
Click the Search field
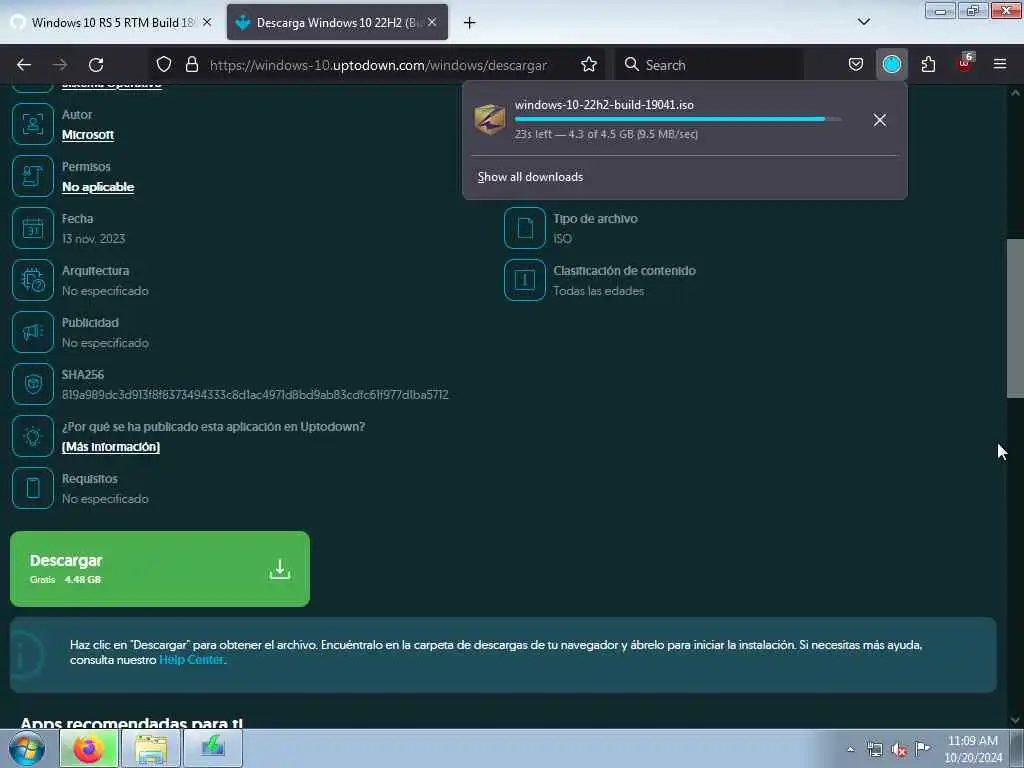coord(711,65)
